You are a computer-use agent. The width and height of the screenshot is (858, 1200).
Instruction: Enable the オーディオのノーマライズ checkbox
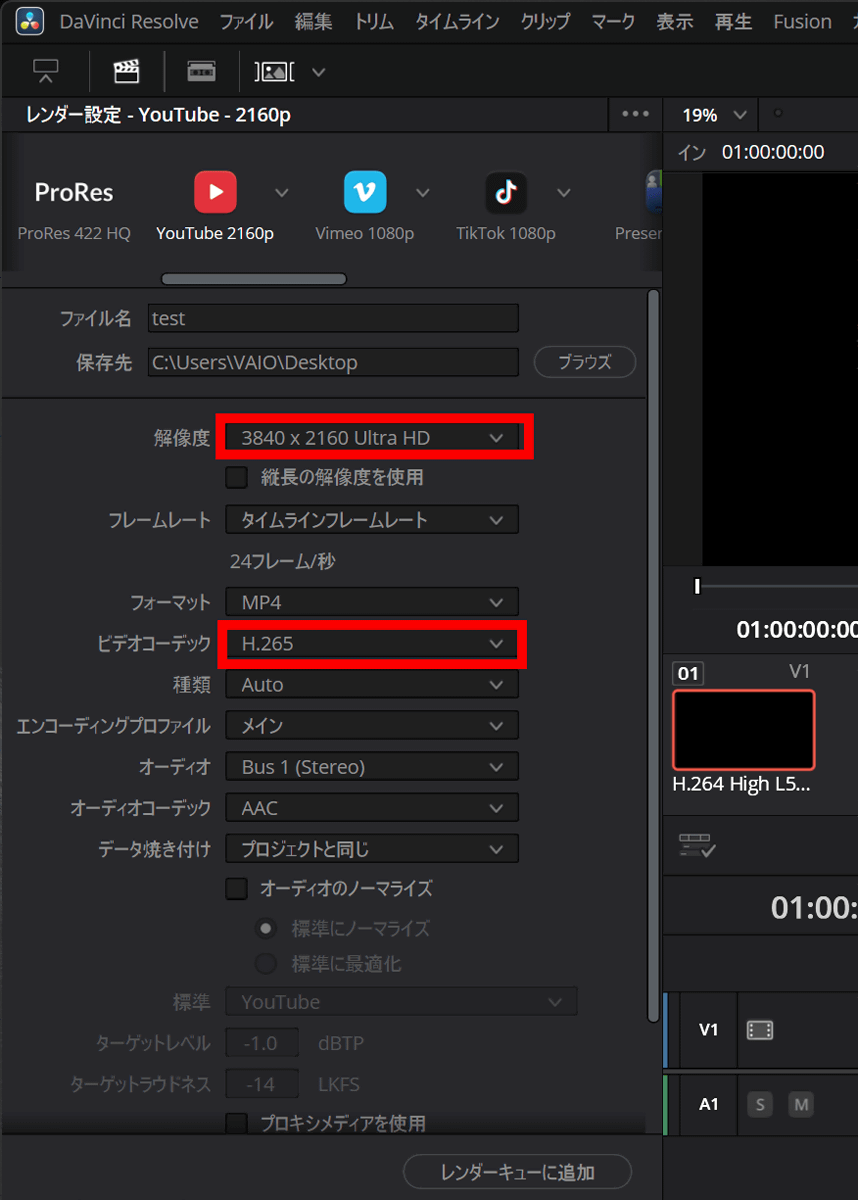(237, 888)
